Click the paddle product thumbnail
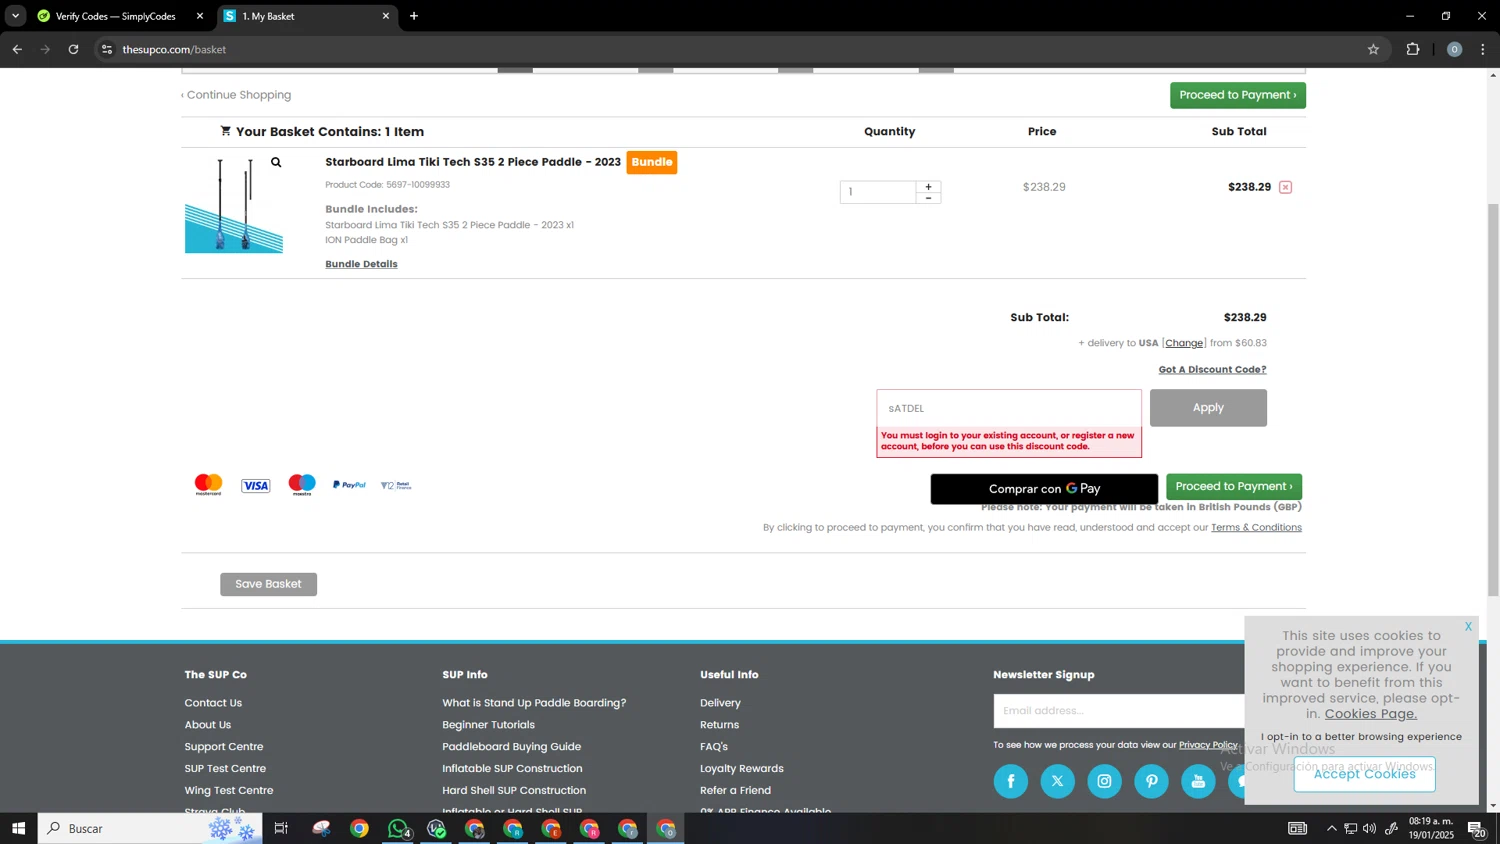Image resolution: width=1500 pixels, height=844 pixels. (x=234, y=205)
